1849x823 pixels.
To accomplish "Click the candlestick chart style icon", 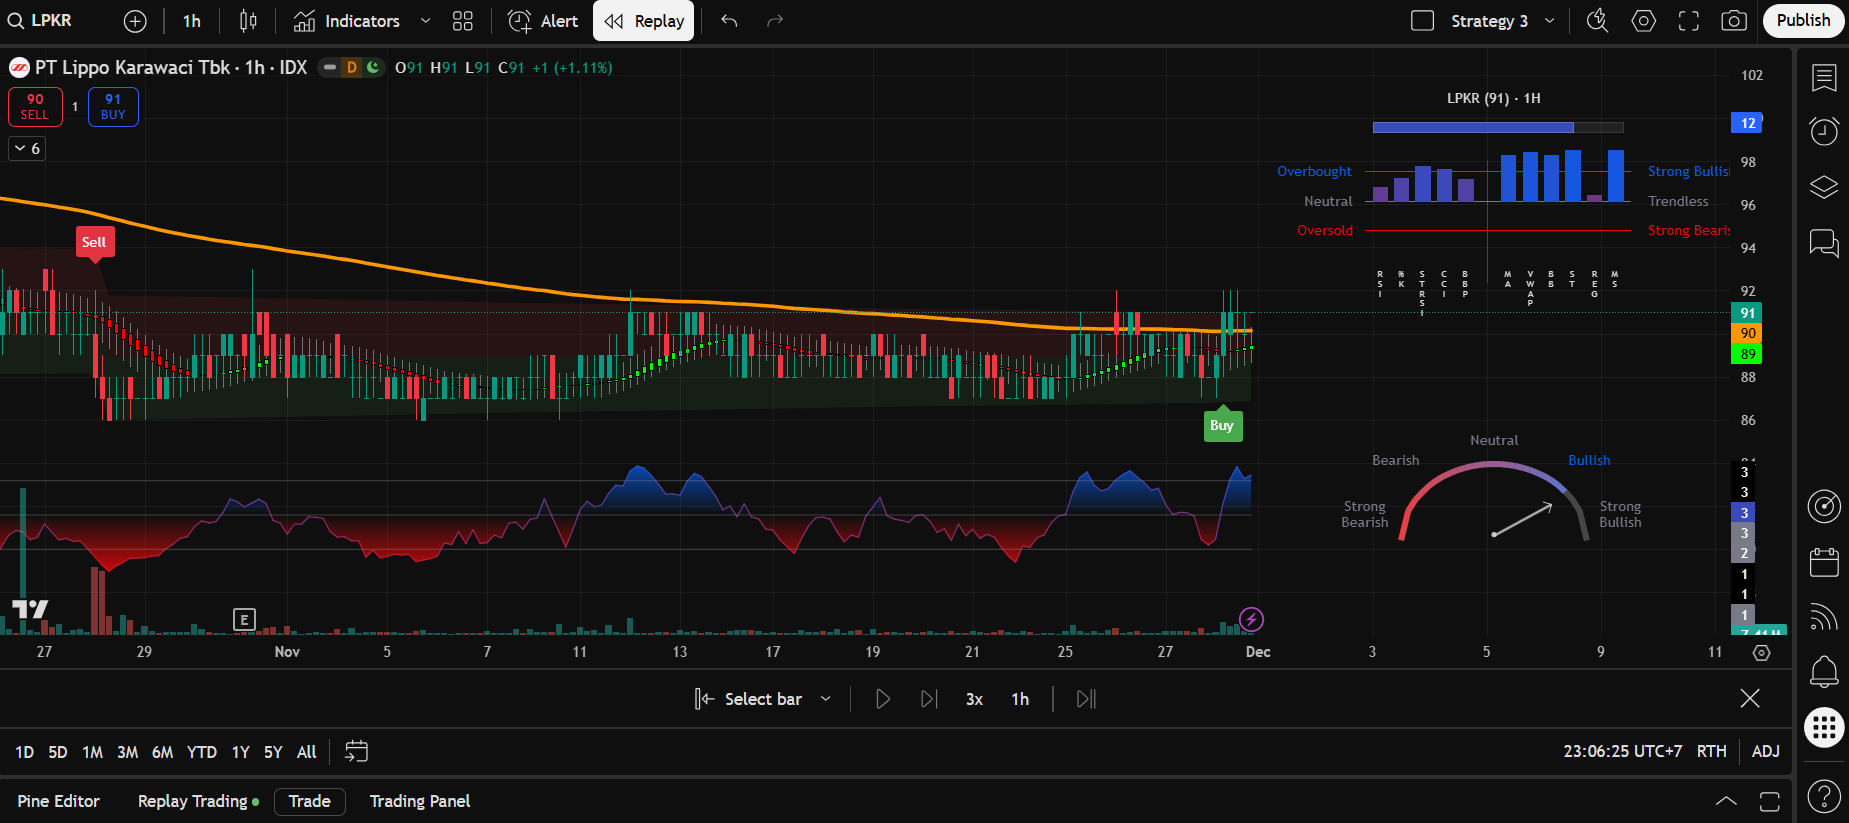I will coord(248,21).
